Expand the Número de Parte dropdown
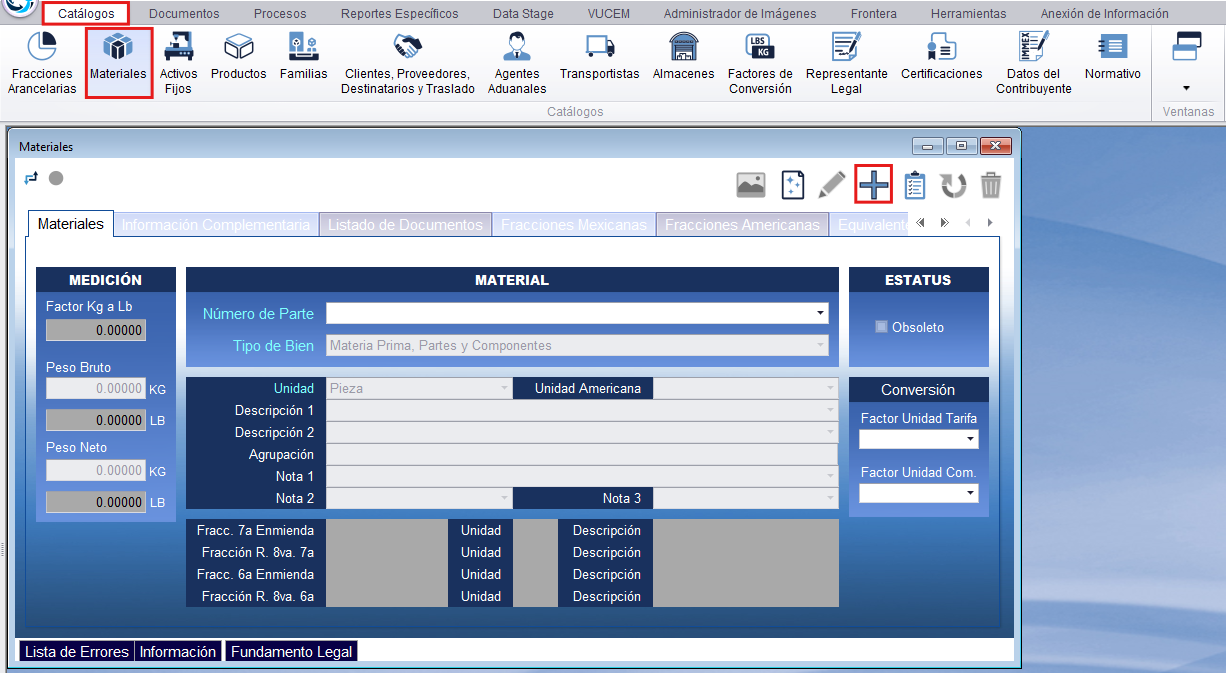 click(x=820, y=314)
